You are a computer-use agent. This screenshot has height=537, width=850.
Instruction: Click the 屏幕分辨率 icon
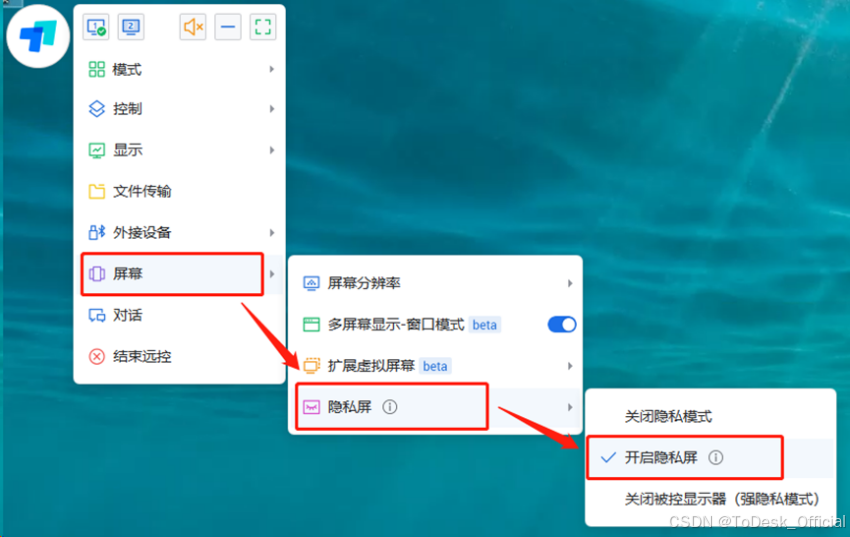(x=311, y=283)
